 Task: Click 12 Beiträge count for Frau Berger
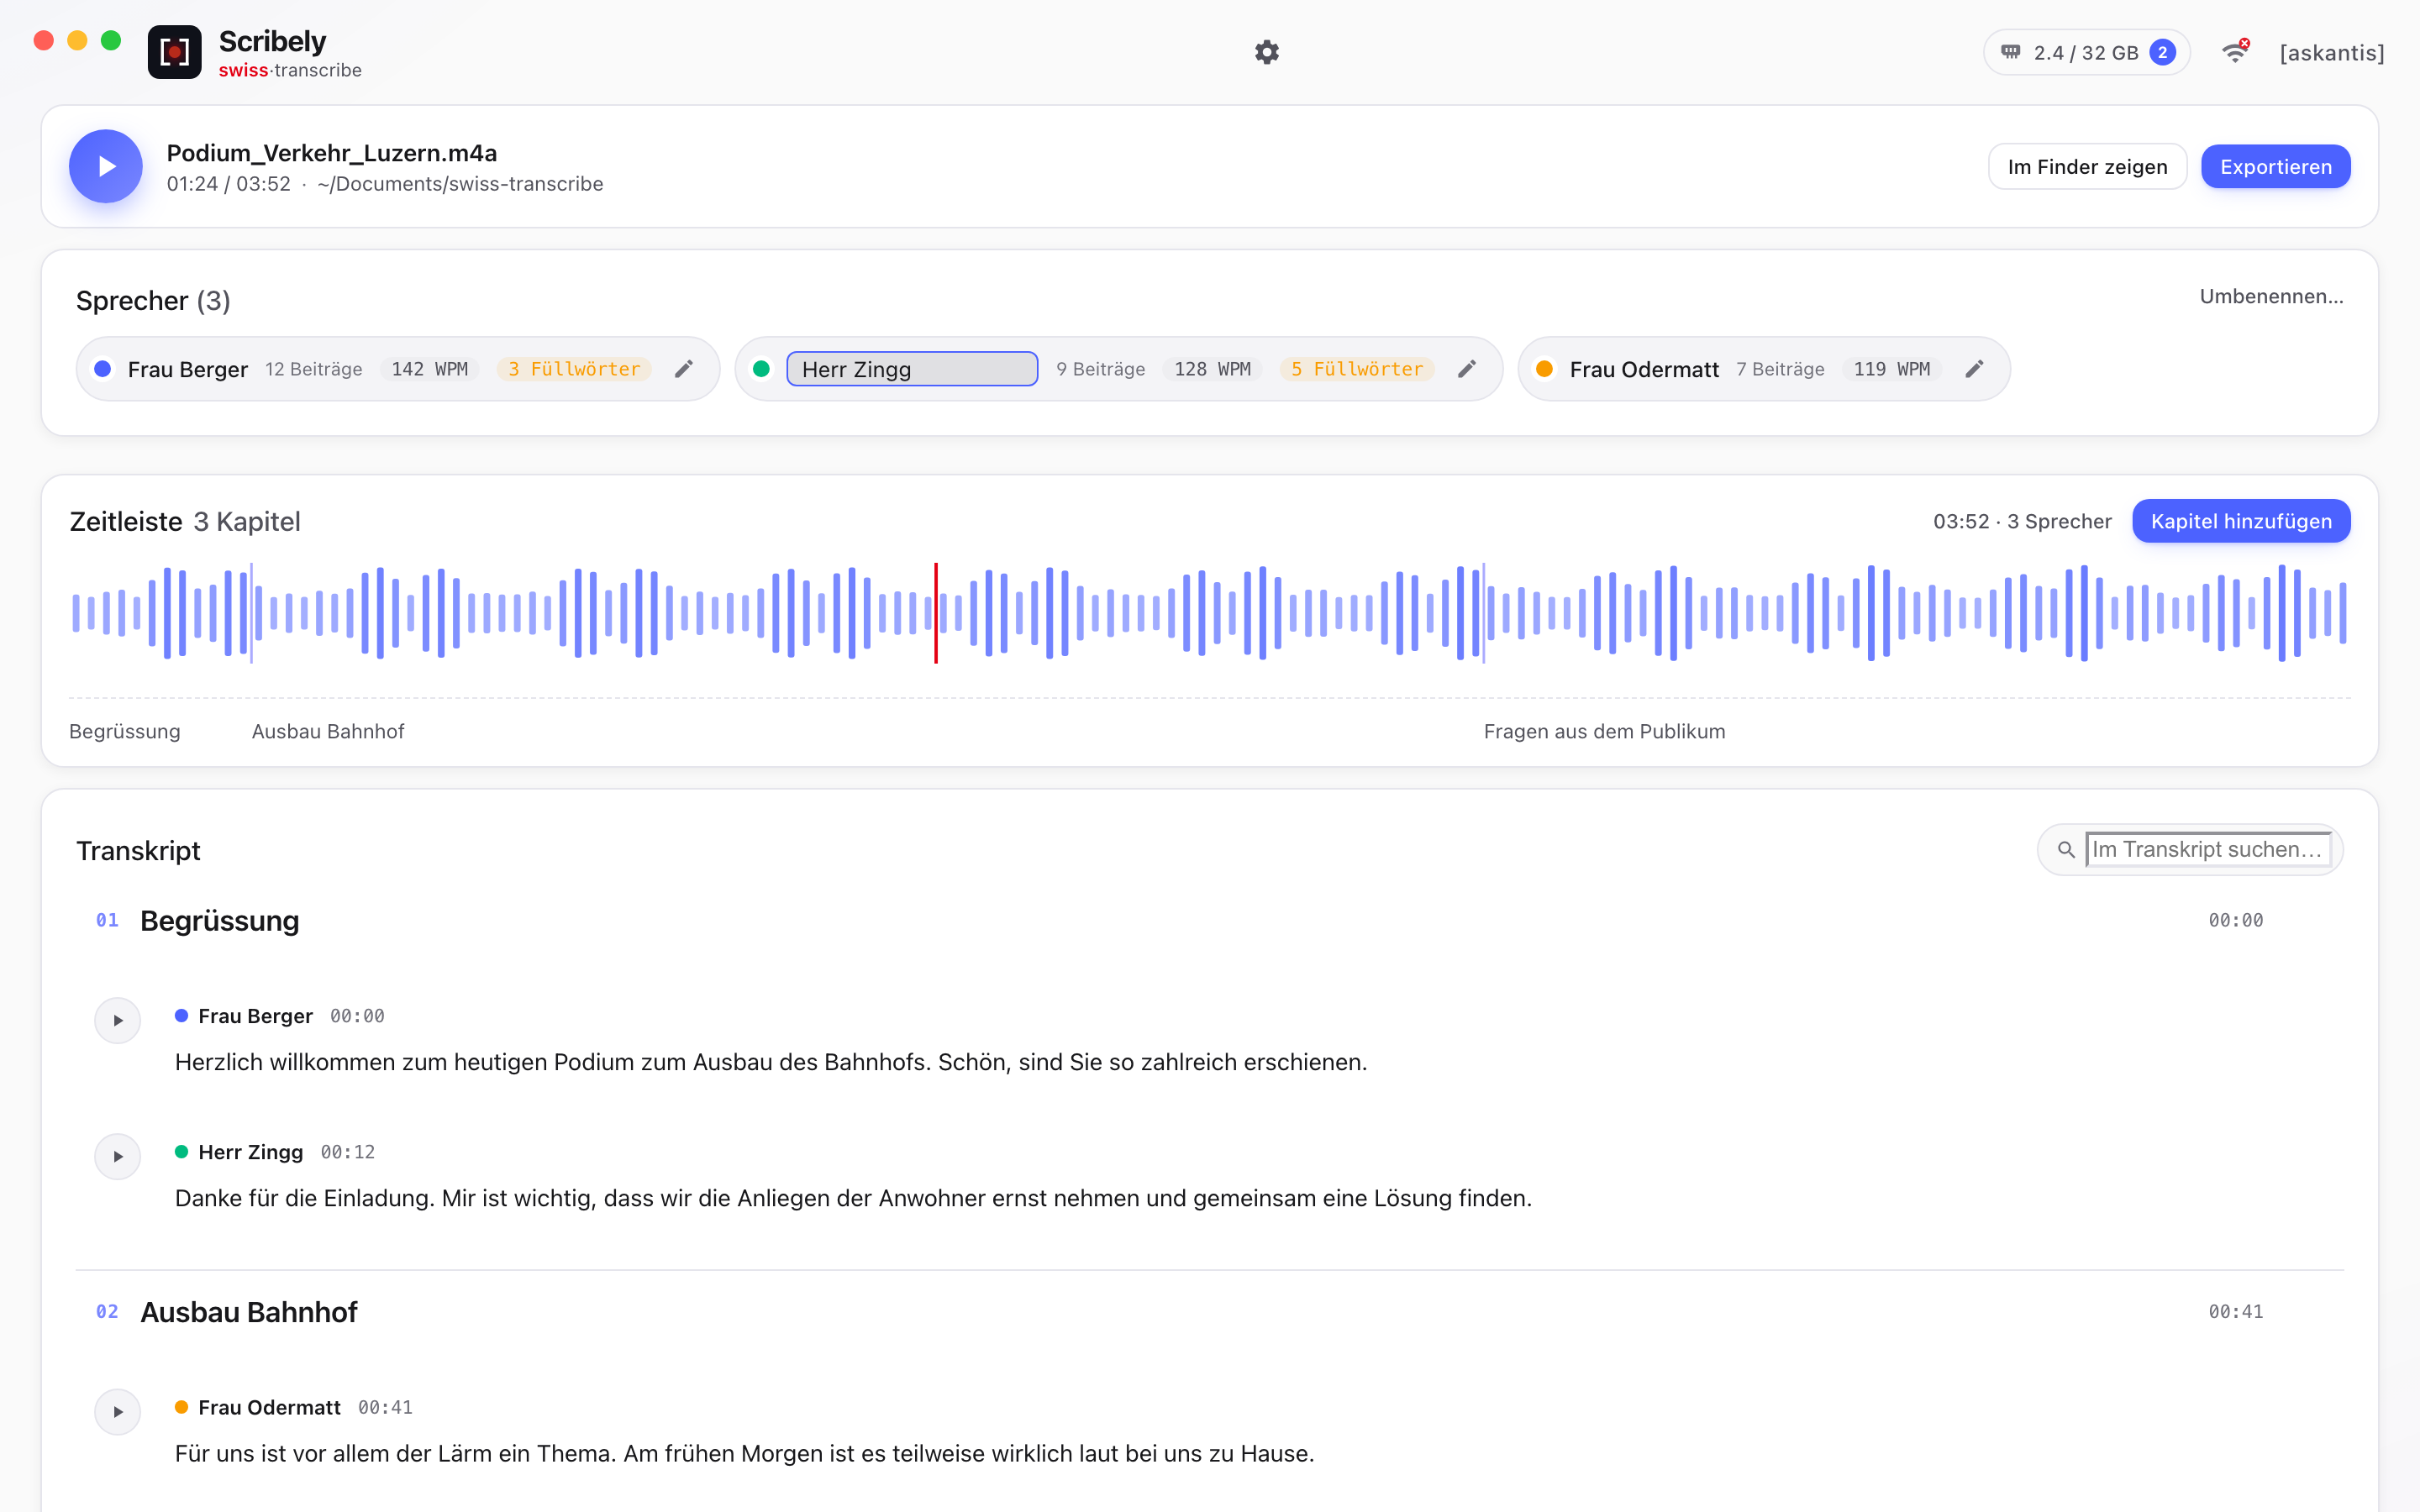click(x=313, y=369)
